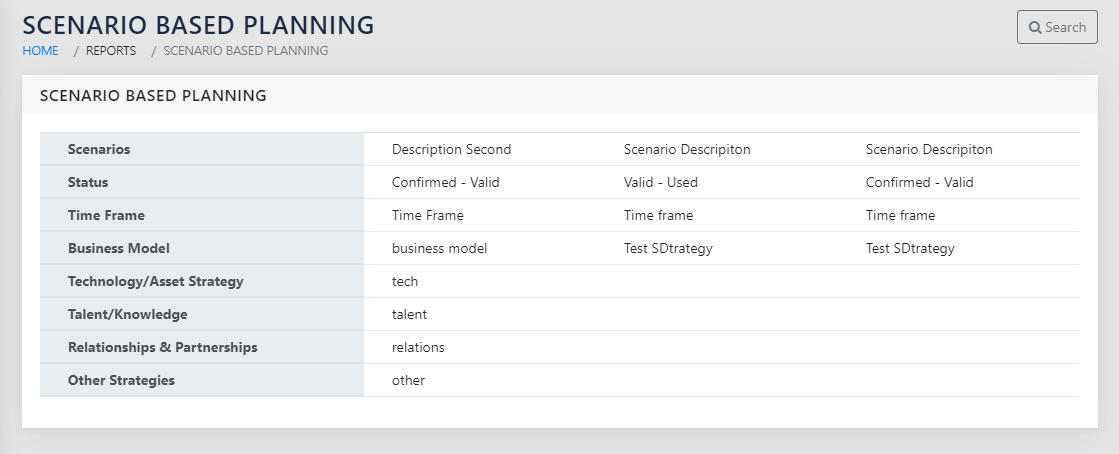Screen dimensions: 1119x454
Task: Click the Relationships & Partnerships row label
Action: click(x=162, y=347)
